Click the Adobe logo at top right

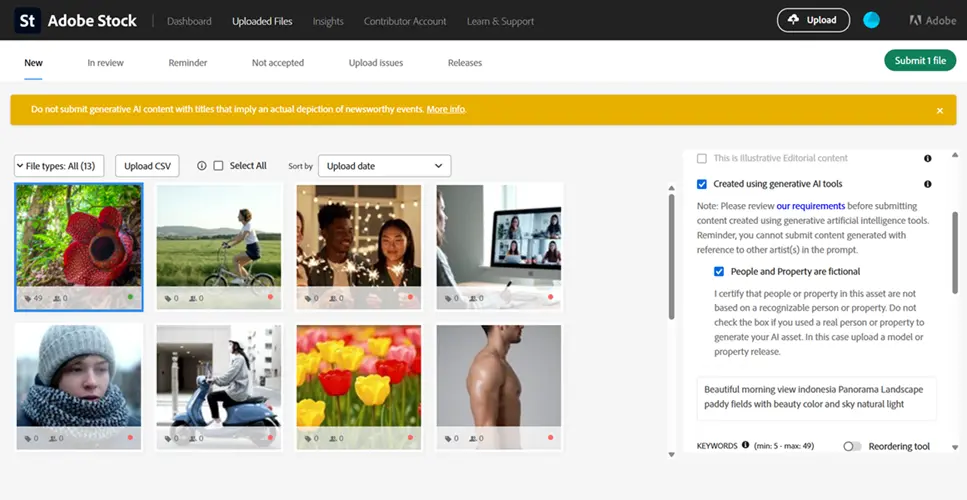pos(932,20)
